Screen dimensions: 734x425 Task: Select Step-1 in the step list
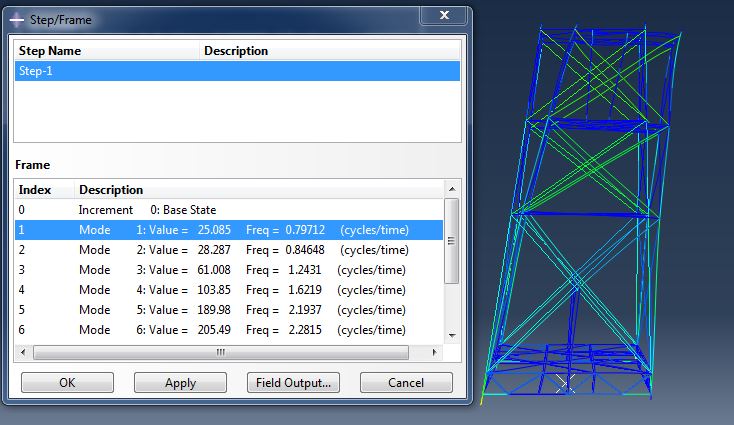(238, 71)
